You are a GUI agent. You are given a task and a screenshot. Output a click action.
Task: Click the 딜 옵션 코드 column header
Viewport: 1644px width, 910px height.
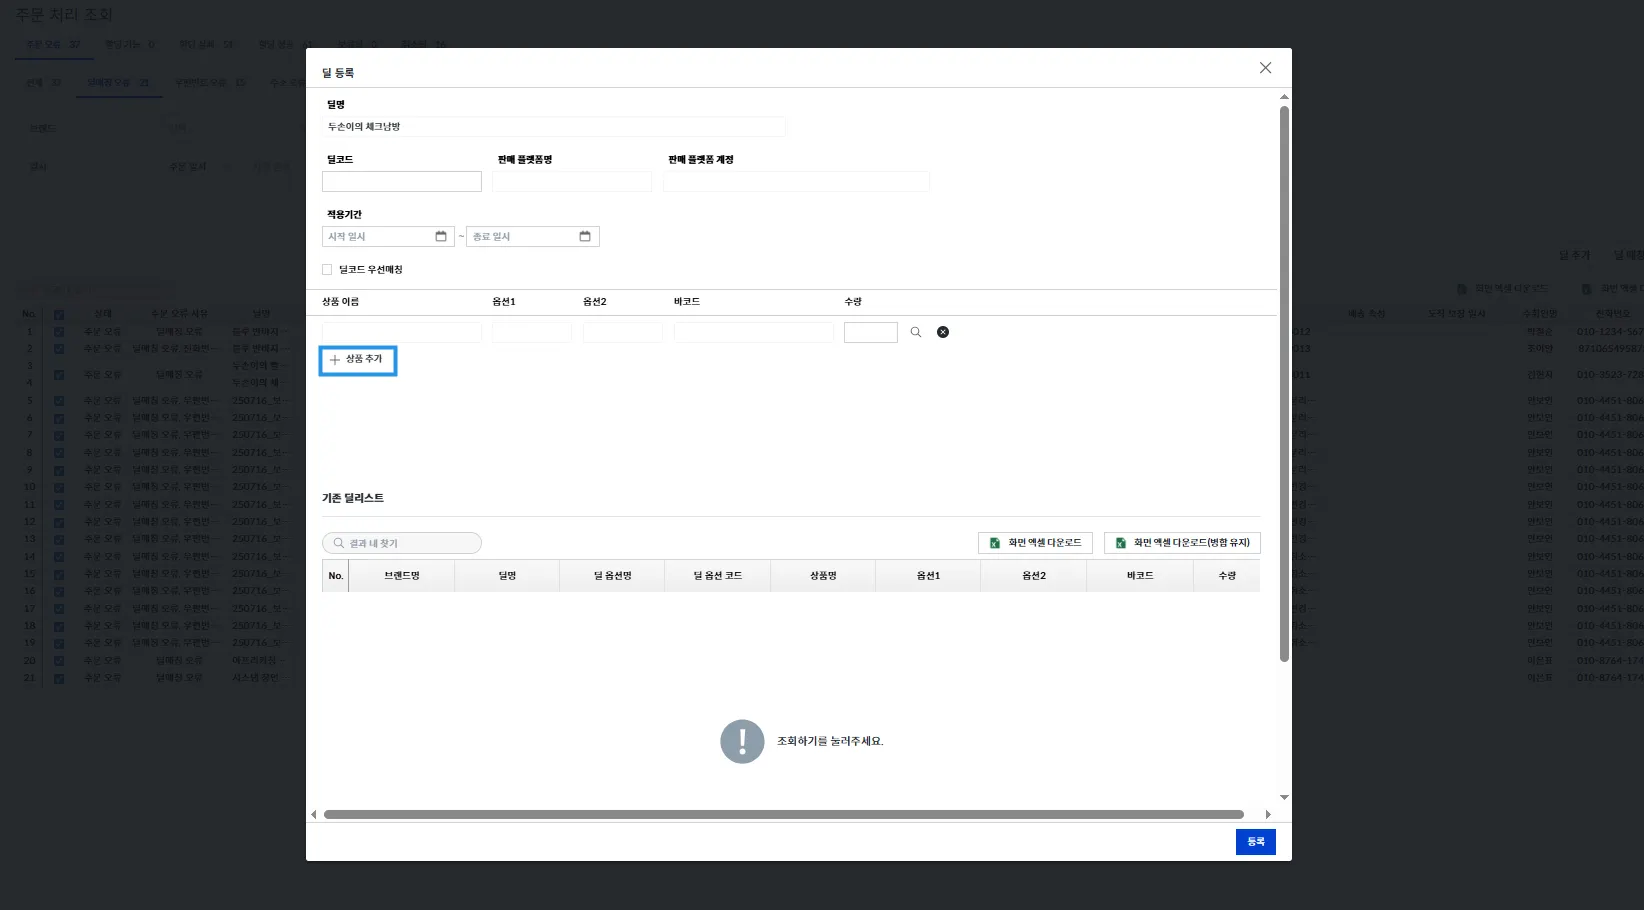pyautogui.click(x=718, y=576)
